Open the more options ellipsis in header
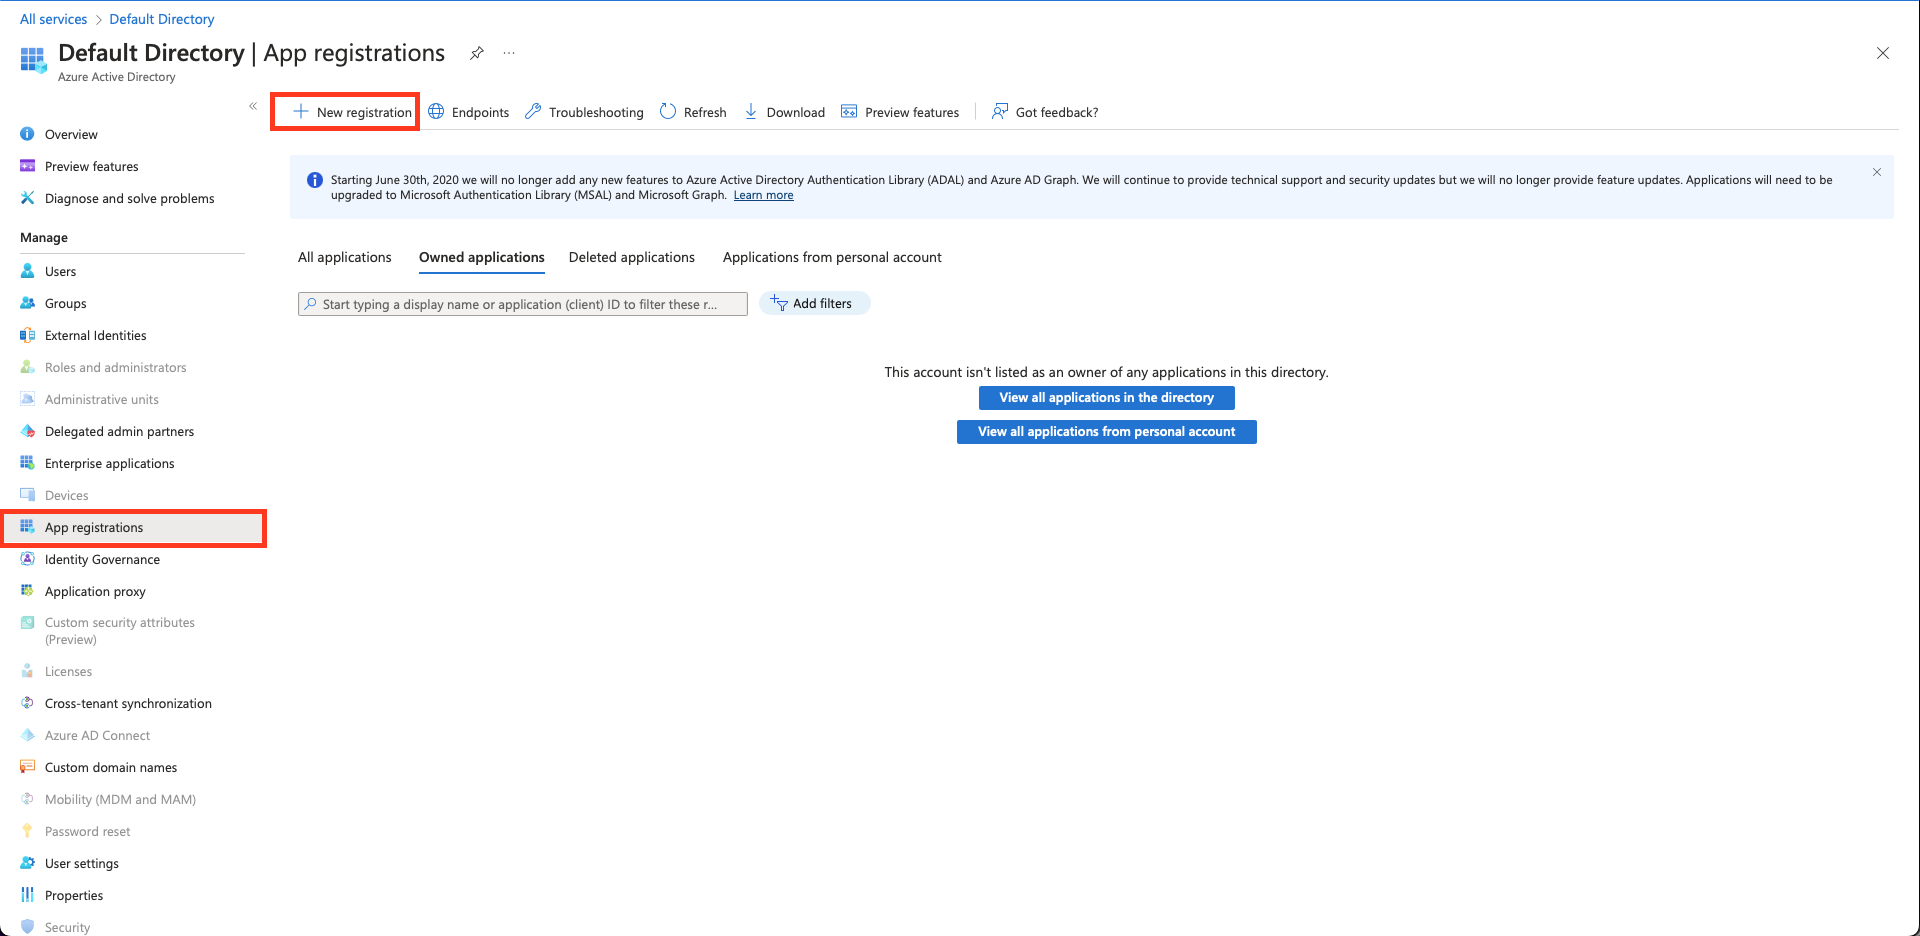 point(509,53)
